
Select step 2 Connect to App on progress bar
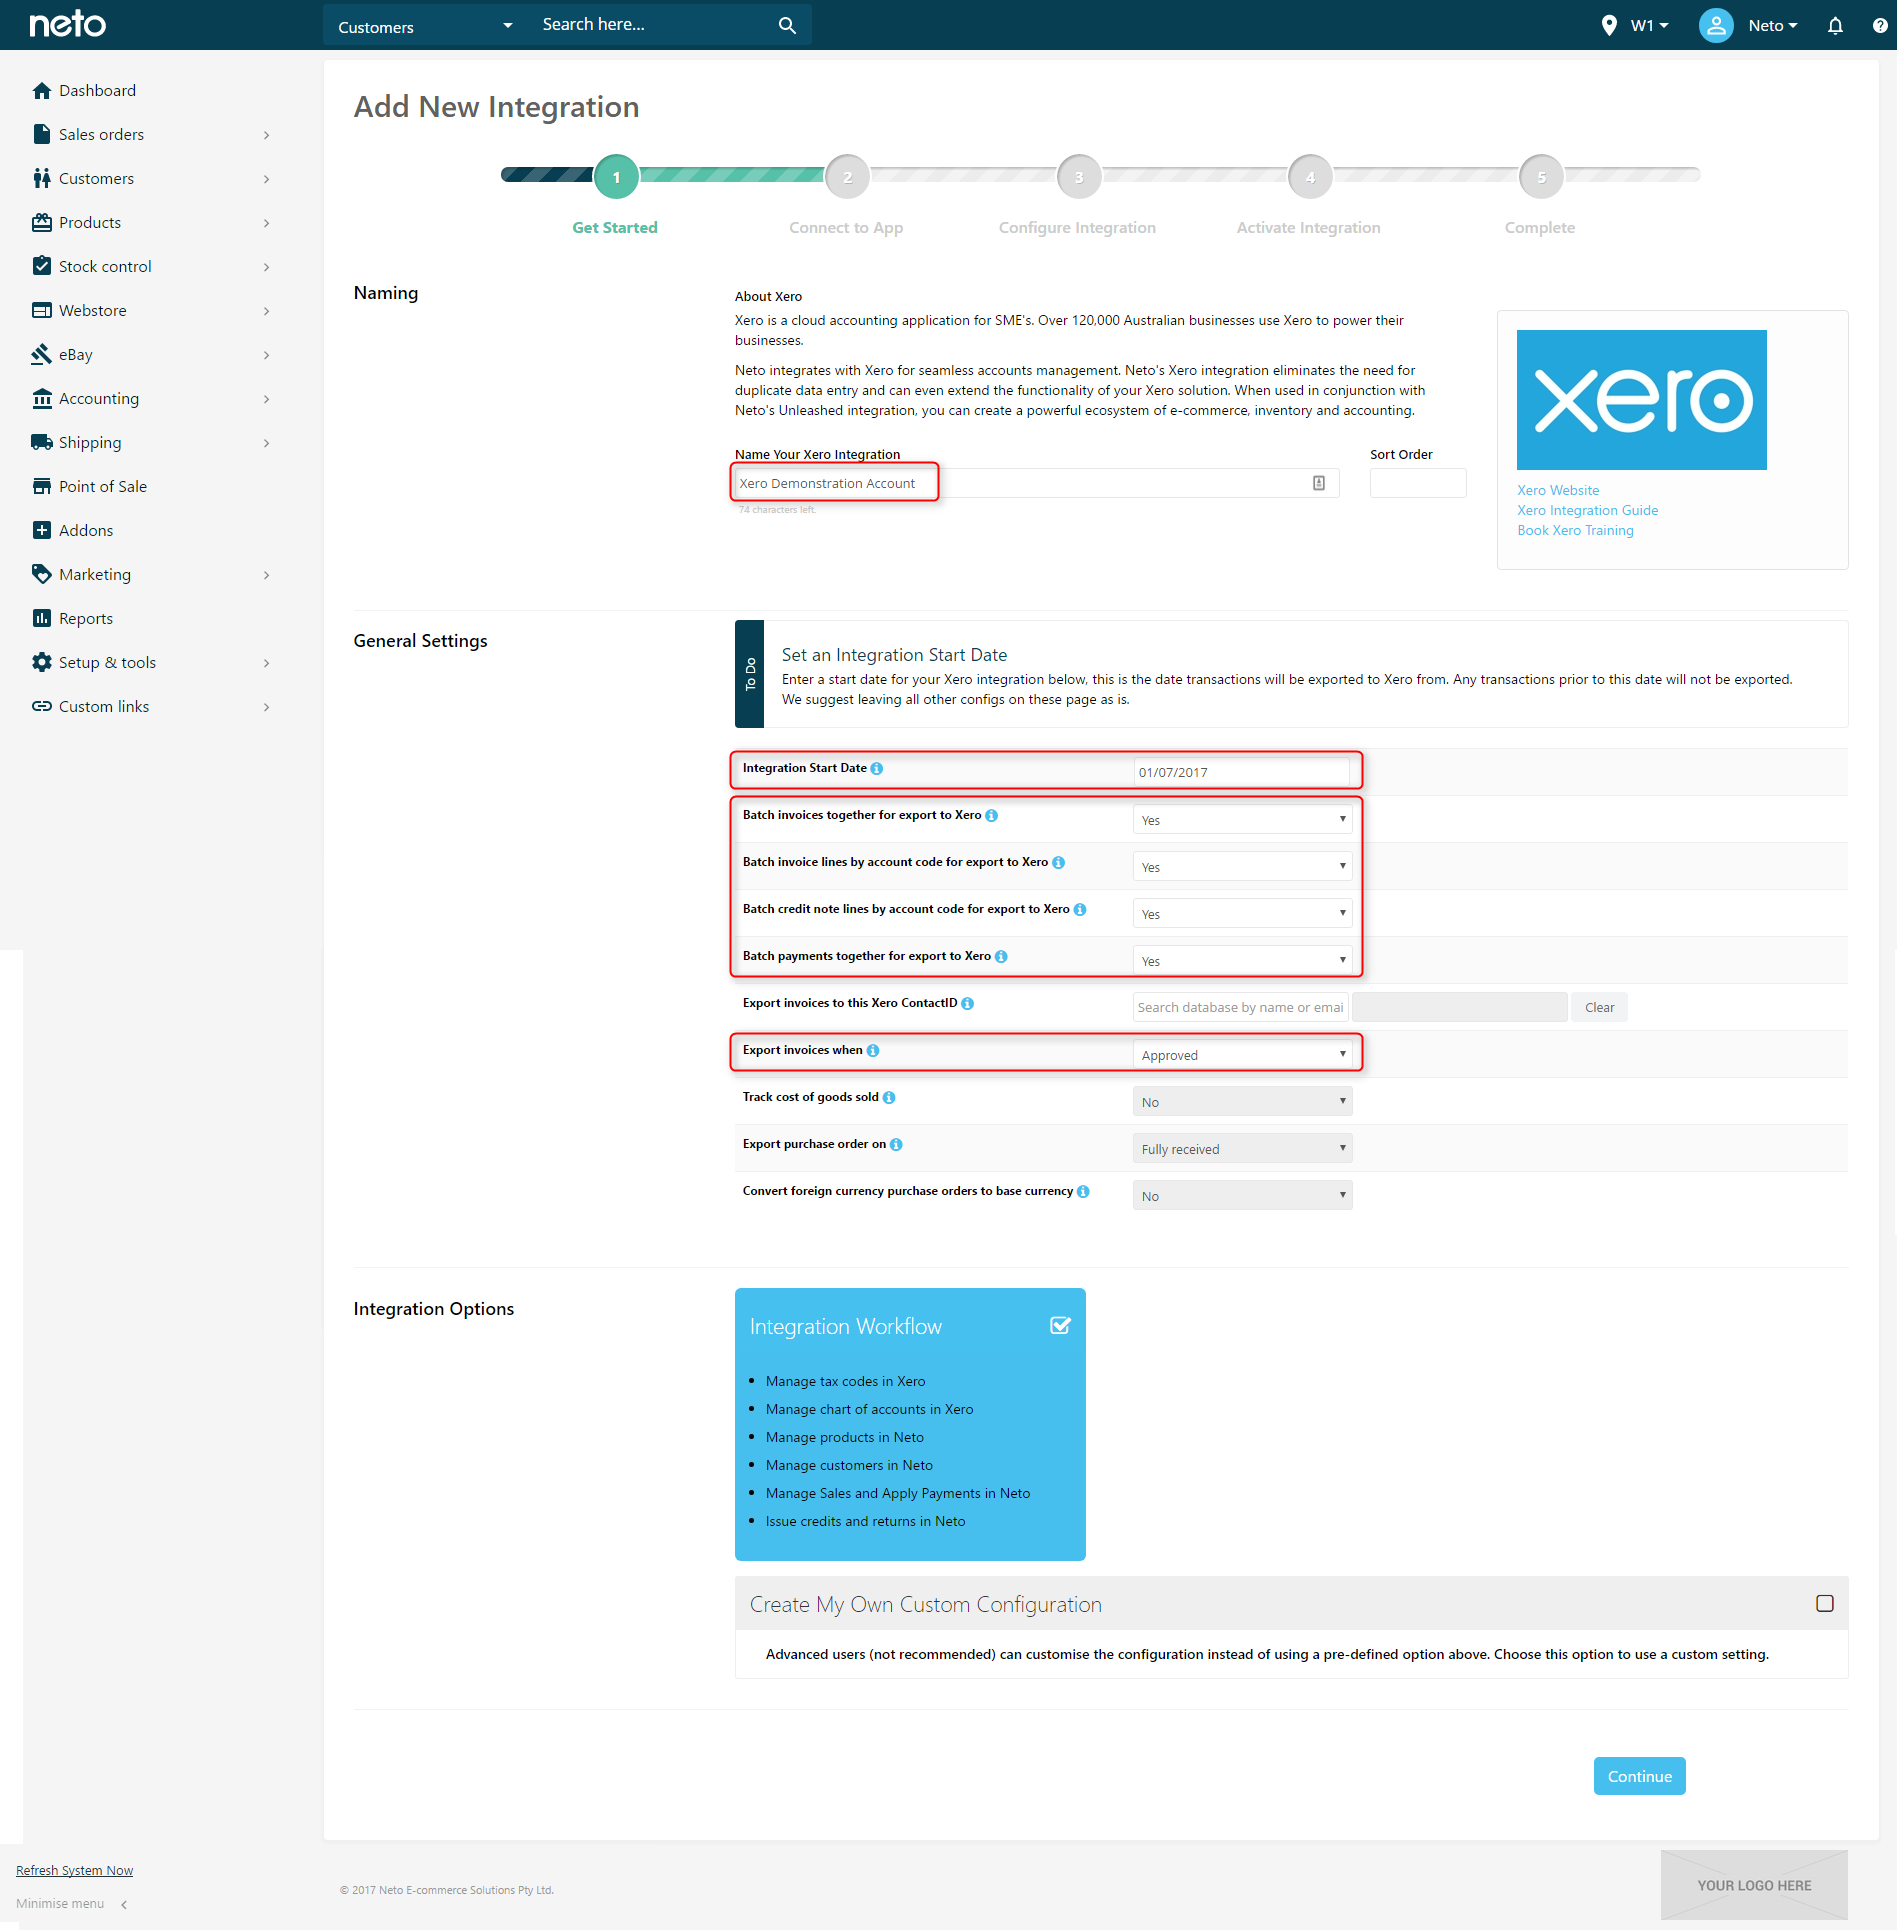click(847, 177)
